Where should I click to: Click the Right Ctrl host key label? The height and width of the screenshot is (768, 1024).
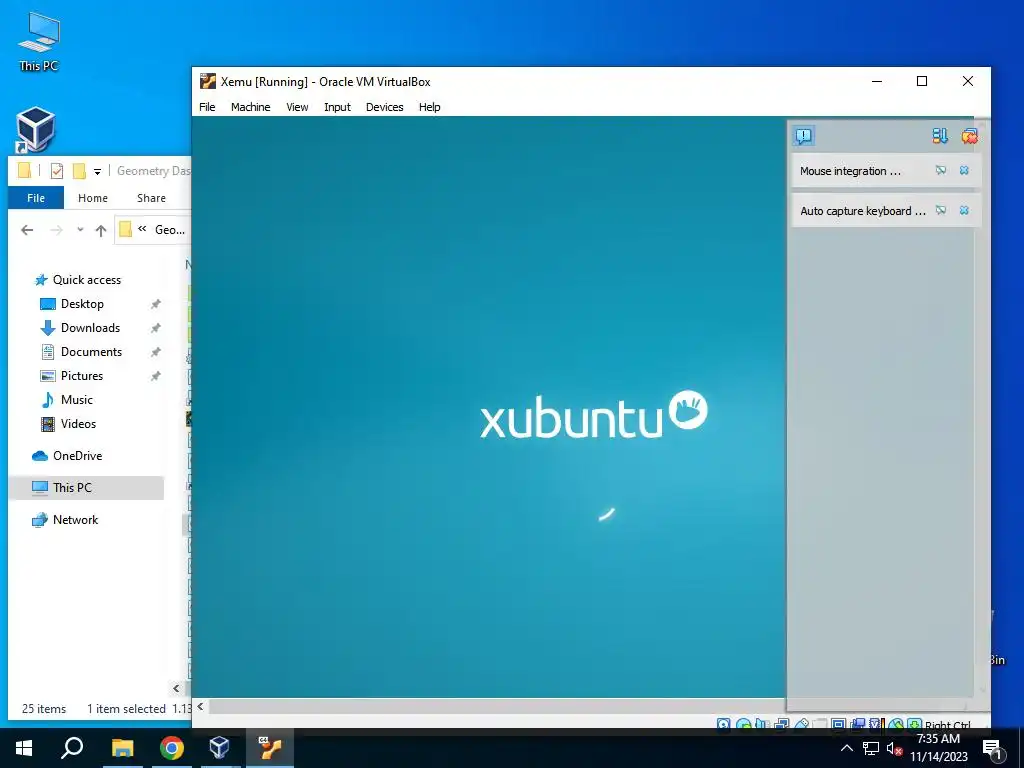coord(948,725)
